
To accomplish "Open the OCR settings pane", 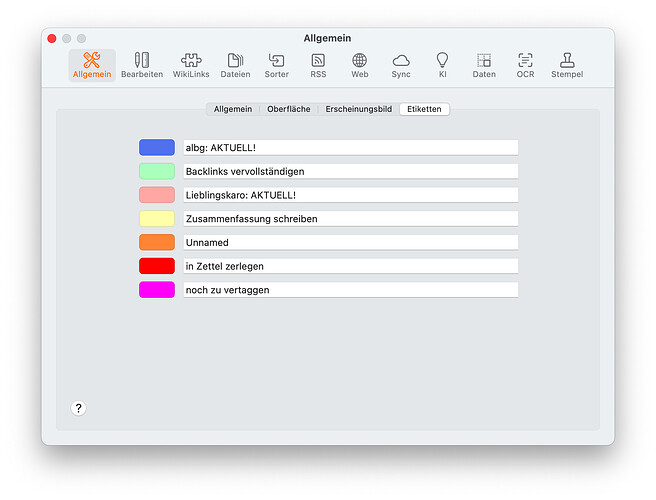I will [525, 65].
